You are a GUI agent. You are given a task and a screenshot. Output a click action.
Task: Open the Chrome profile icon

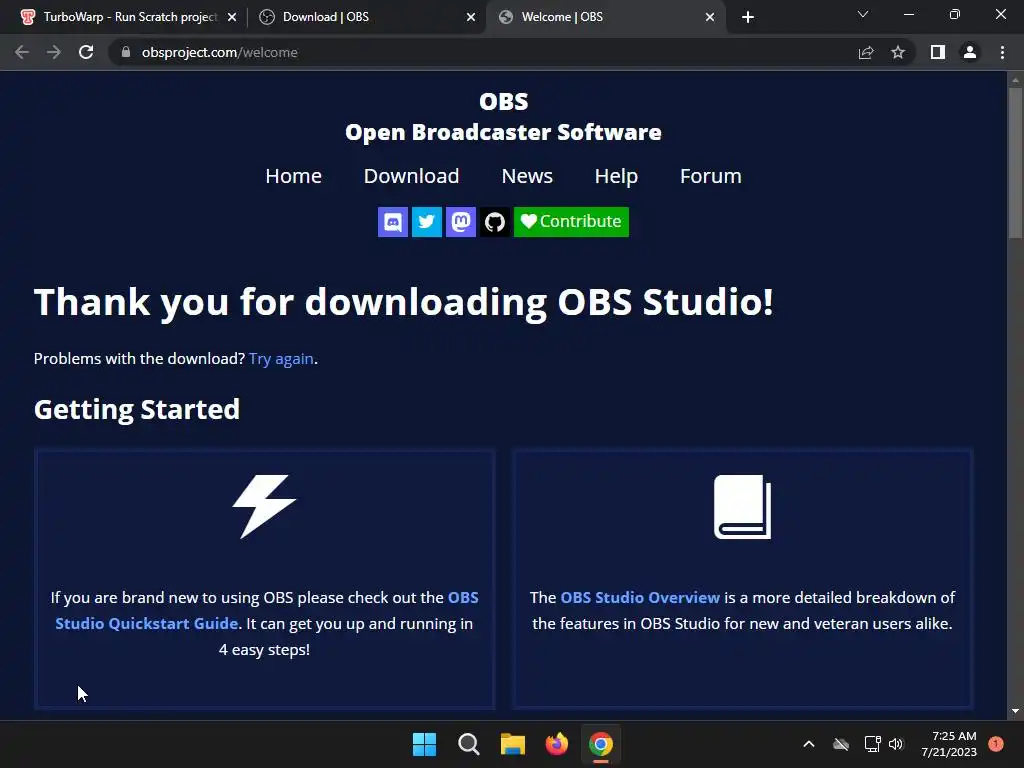[970, 52]
